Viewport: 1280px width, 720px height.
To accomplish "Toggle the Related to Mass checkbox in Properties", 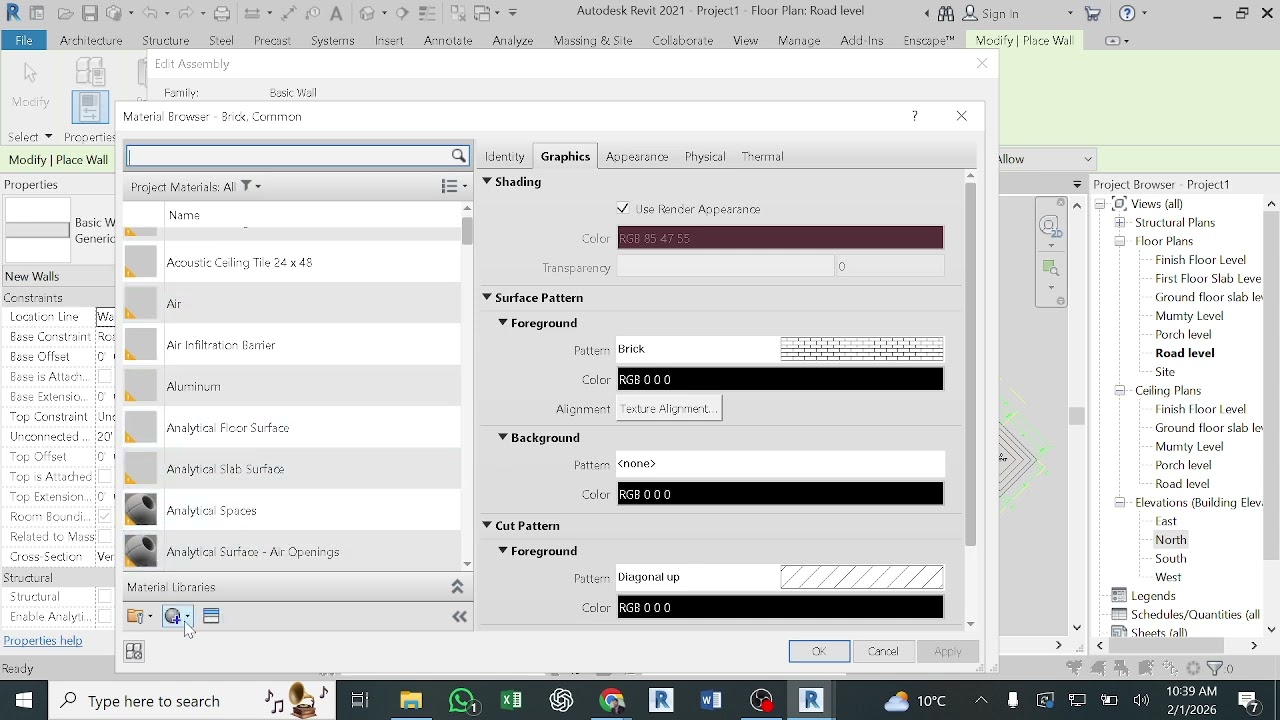I will coord(105,537).
